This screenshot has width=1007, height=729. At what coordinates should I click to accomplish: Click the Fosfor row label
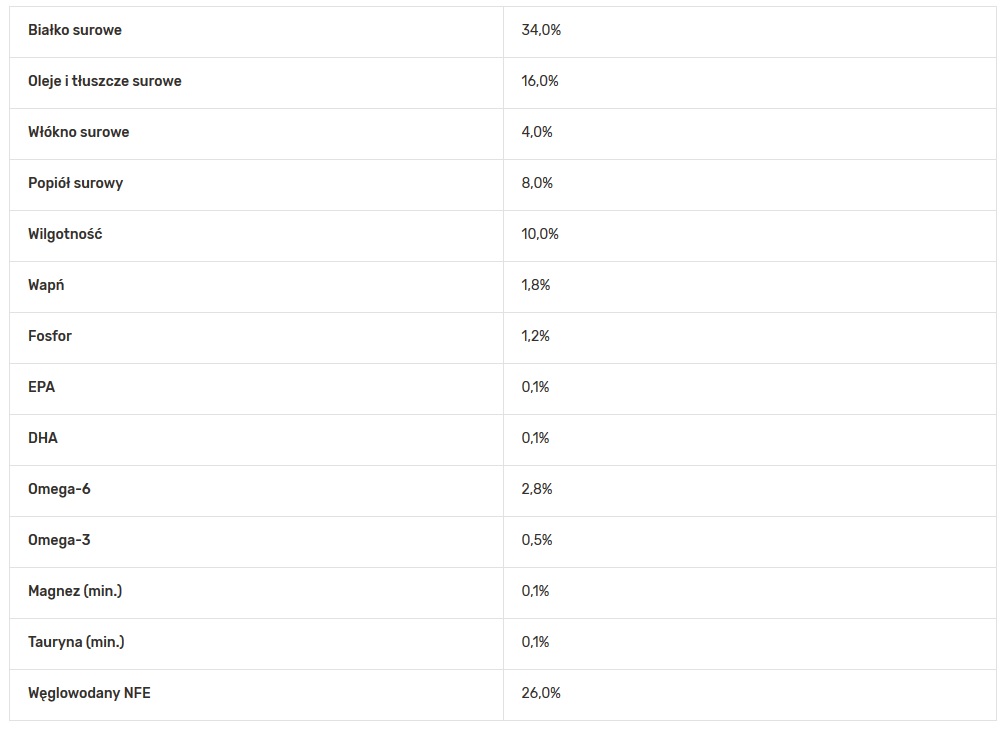click(x=50, y=336)
